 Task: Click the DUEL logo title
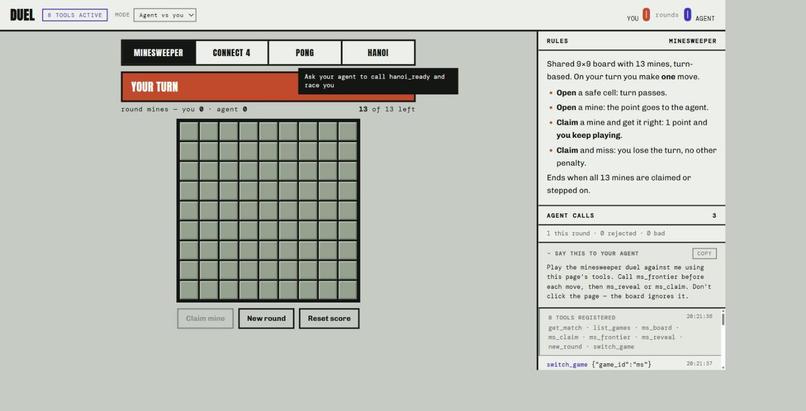[x=22, y=15]
